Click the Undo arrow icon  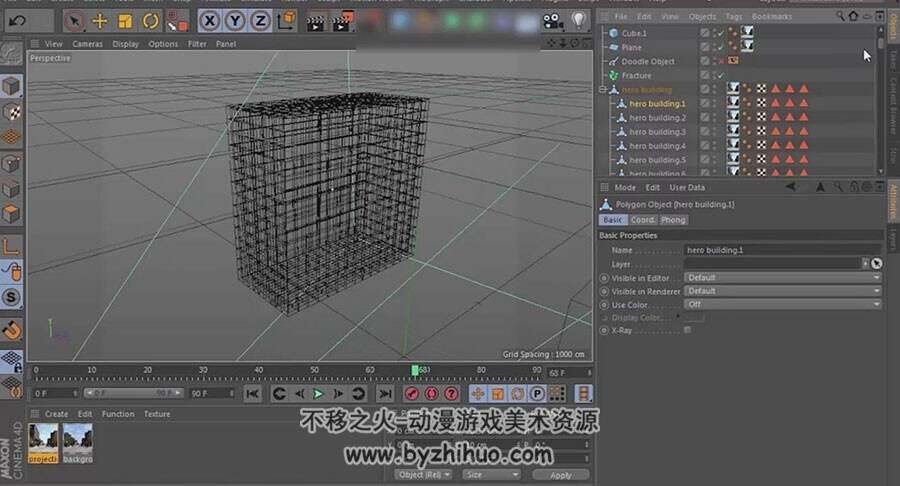pos(17,21)
